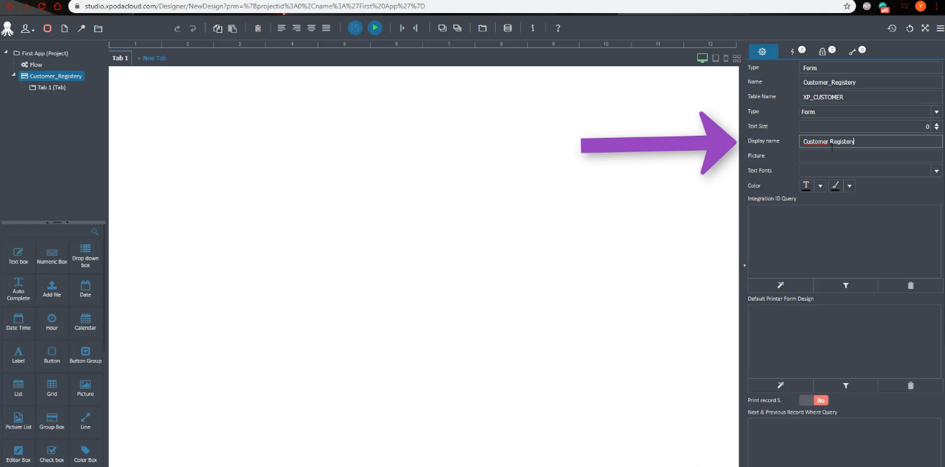Open the help question mark icon
The image size is (945, 467).
(558, 28)
